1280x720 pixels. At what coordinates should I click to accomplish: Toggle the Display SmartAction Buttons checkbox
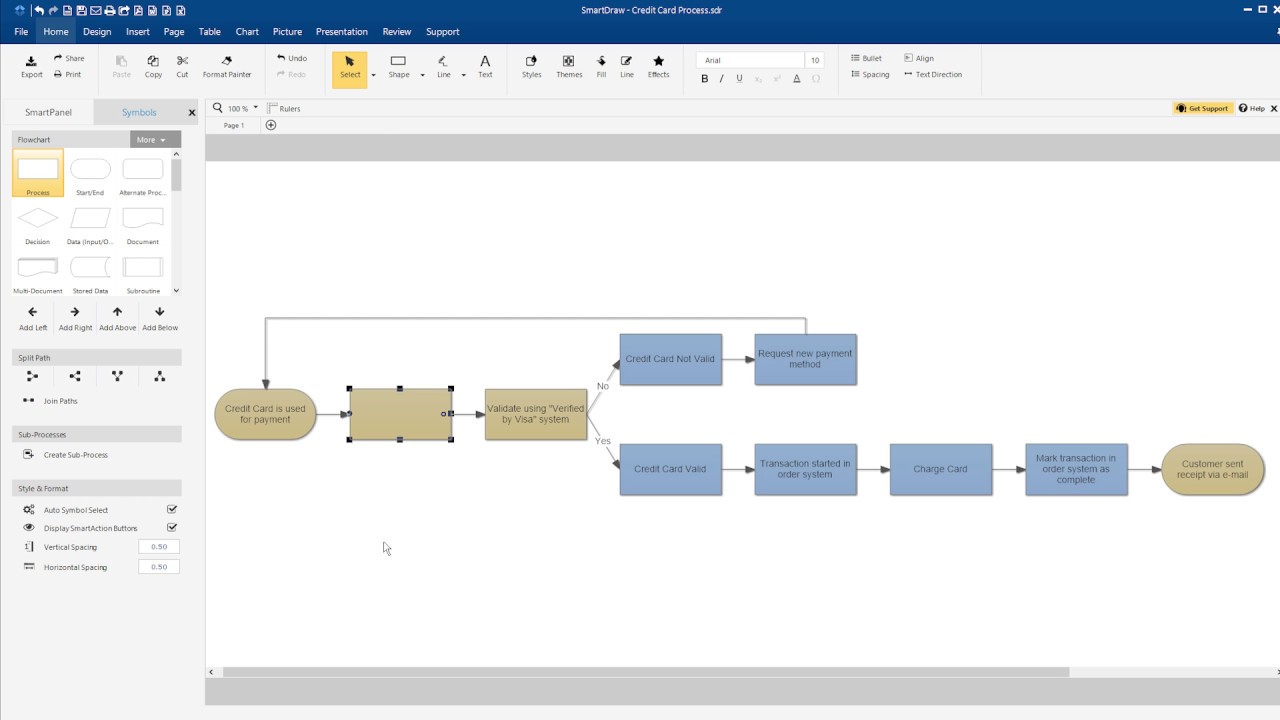click(172, 527)
